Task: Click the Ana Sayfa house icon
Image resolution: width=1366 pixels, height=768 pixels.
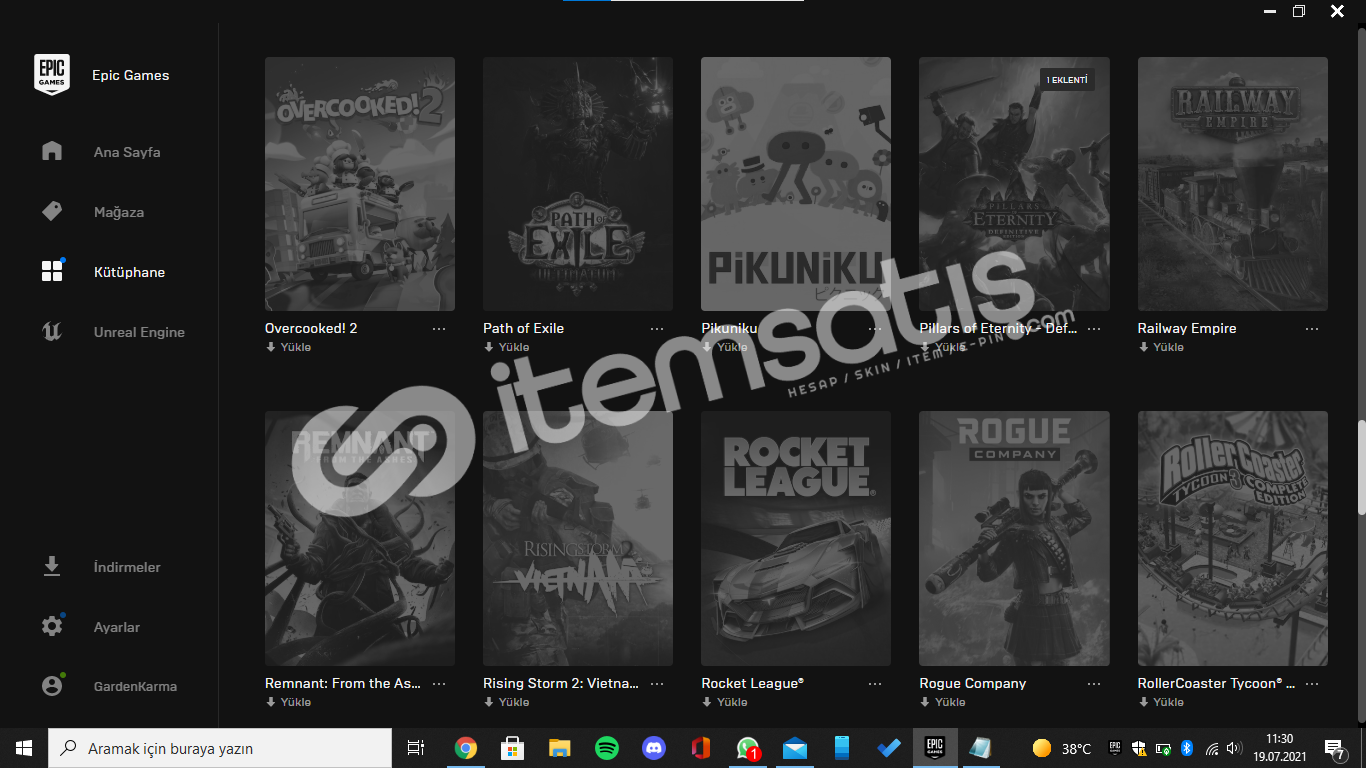Action: click(x=52, y=151)
